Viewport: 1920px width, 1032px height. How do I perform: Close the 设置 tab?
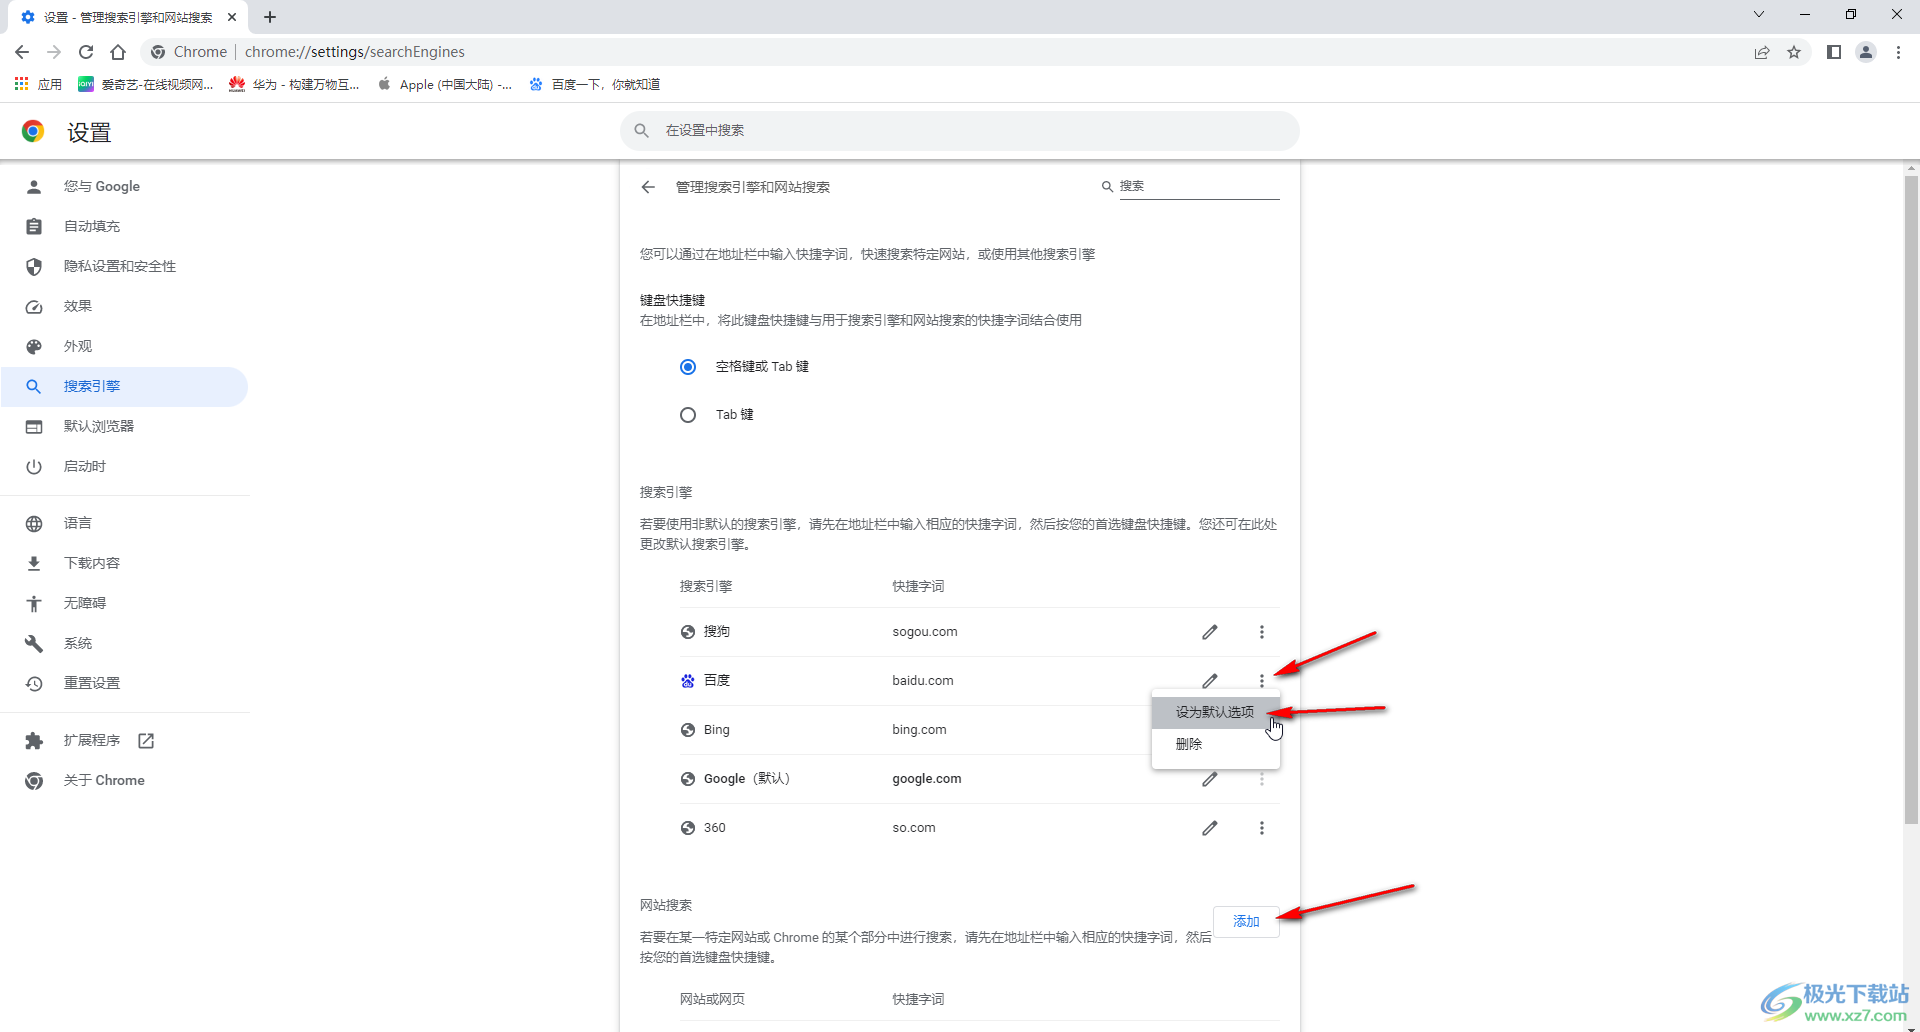tap(232, 17)
